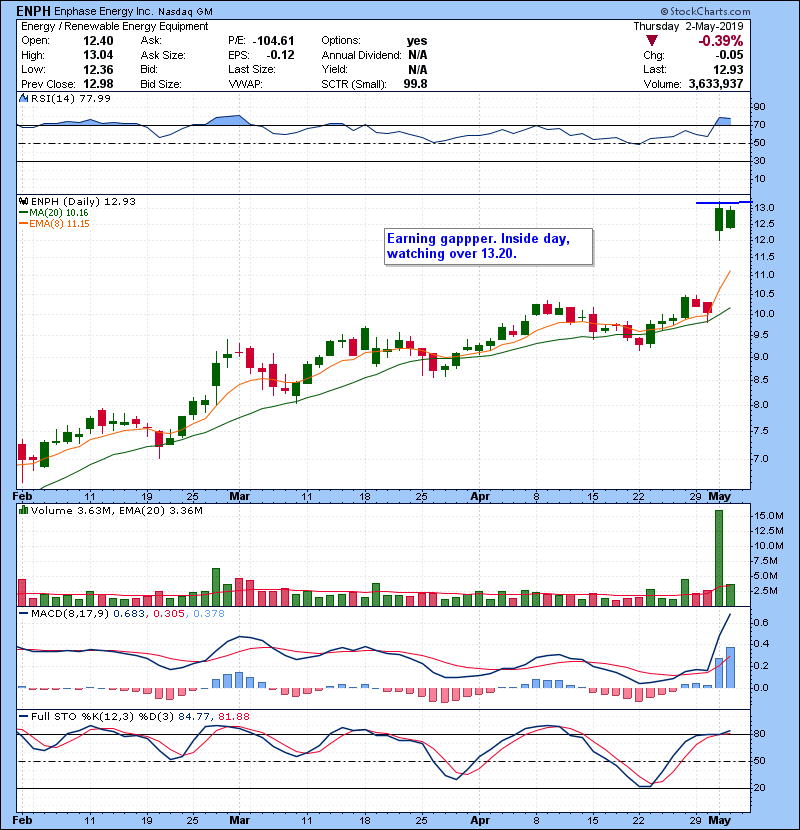Click the RSI(14) 77.99 panel label
Screen dimensions: 800x830
[x=71, y=98]
